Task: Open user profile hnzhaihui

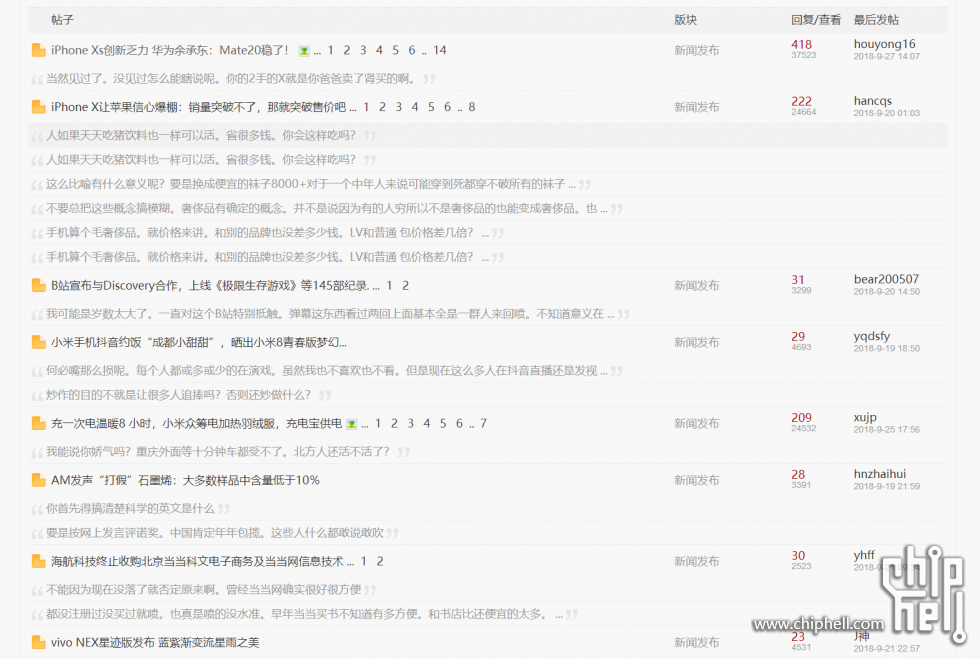Action: (x=879, y=474)
